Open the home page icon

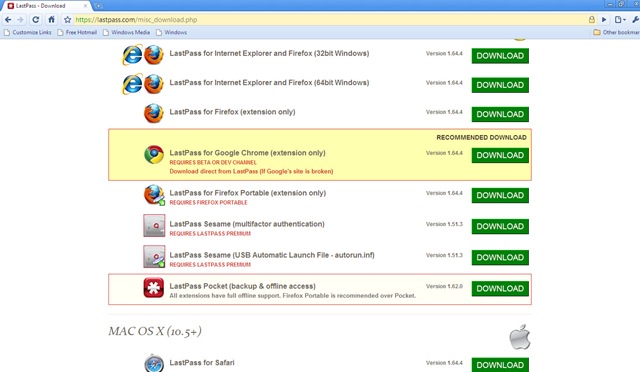[51, 19]
